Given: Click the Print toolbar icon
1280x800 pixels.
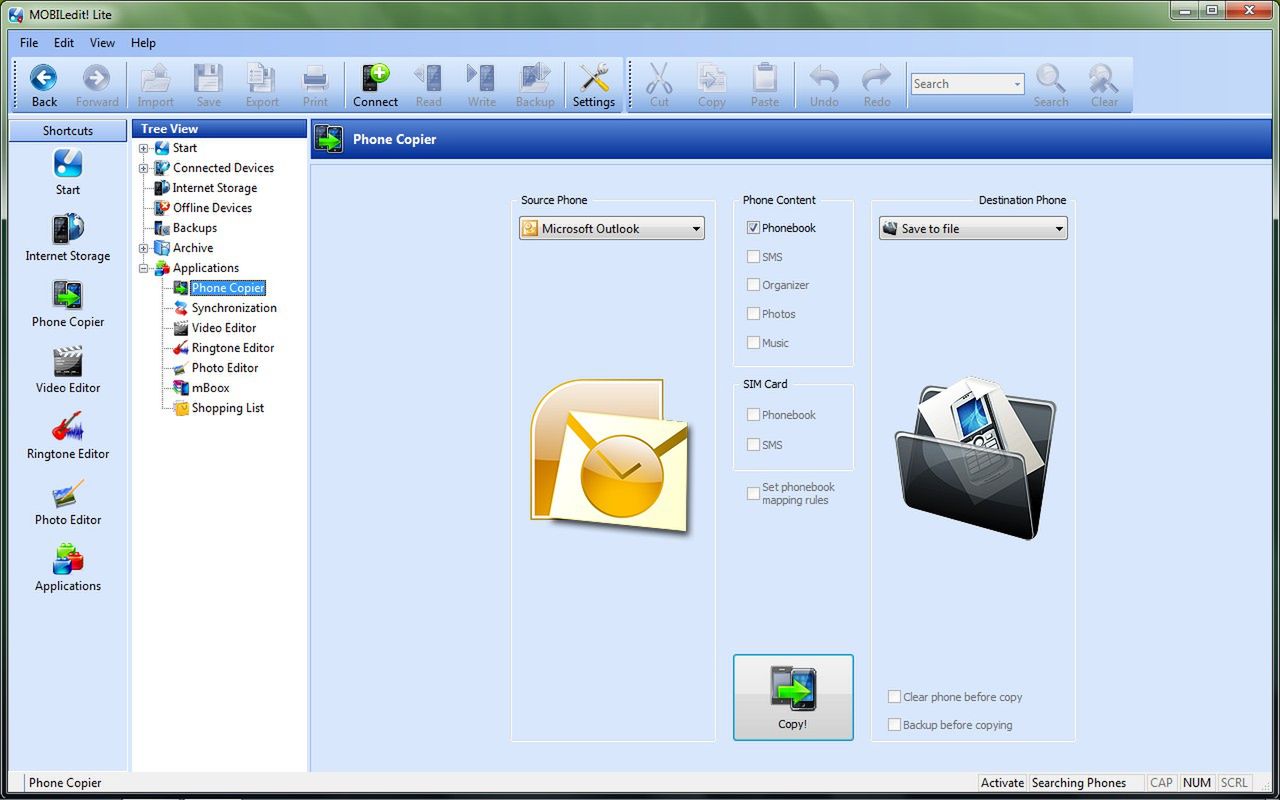Looking at the screenshot, I should click(x=315, y=85).
